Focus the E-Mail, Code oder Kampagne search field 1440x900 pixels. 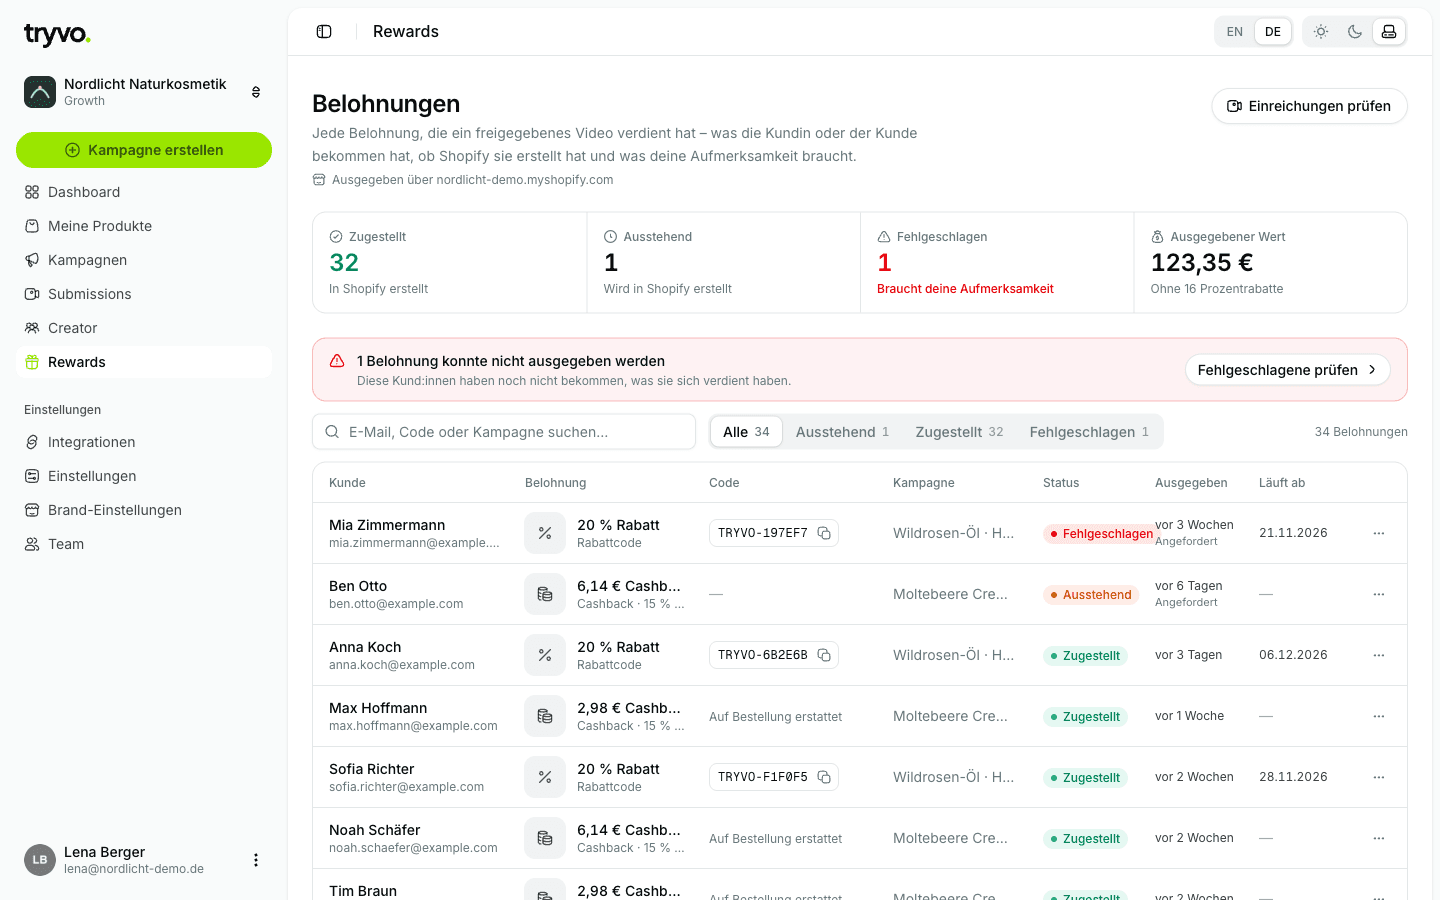point(504,432)
